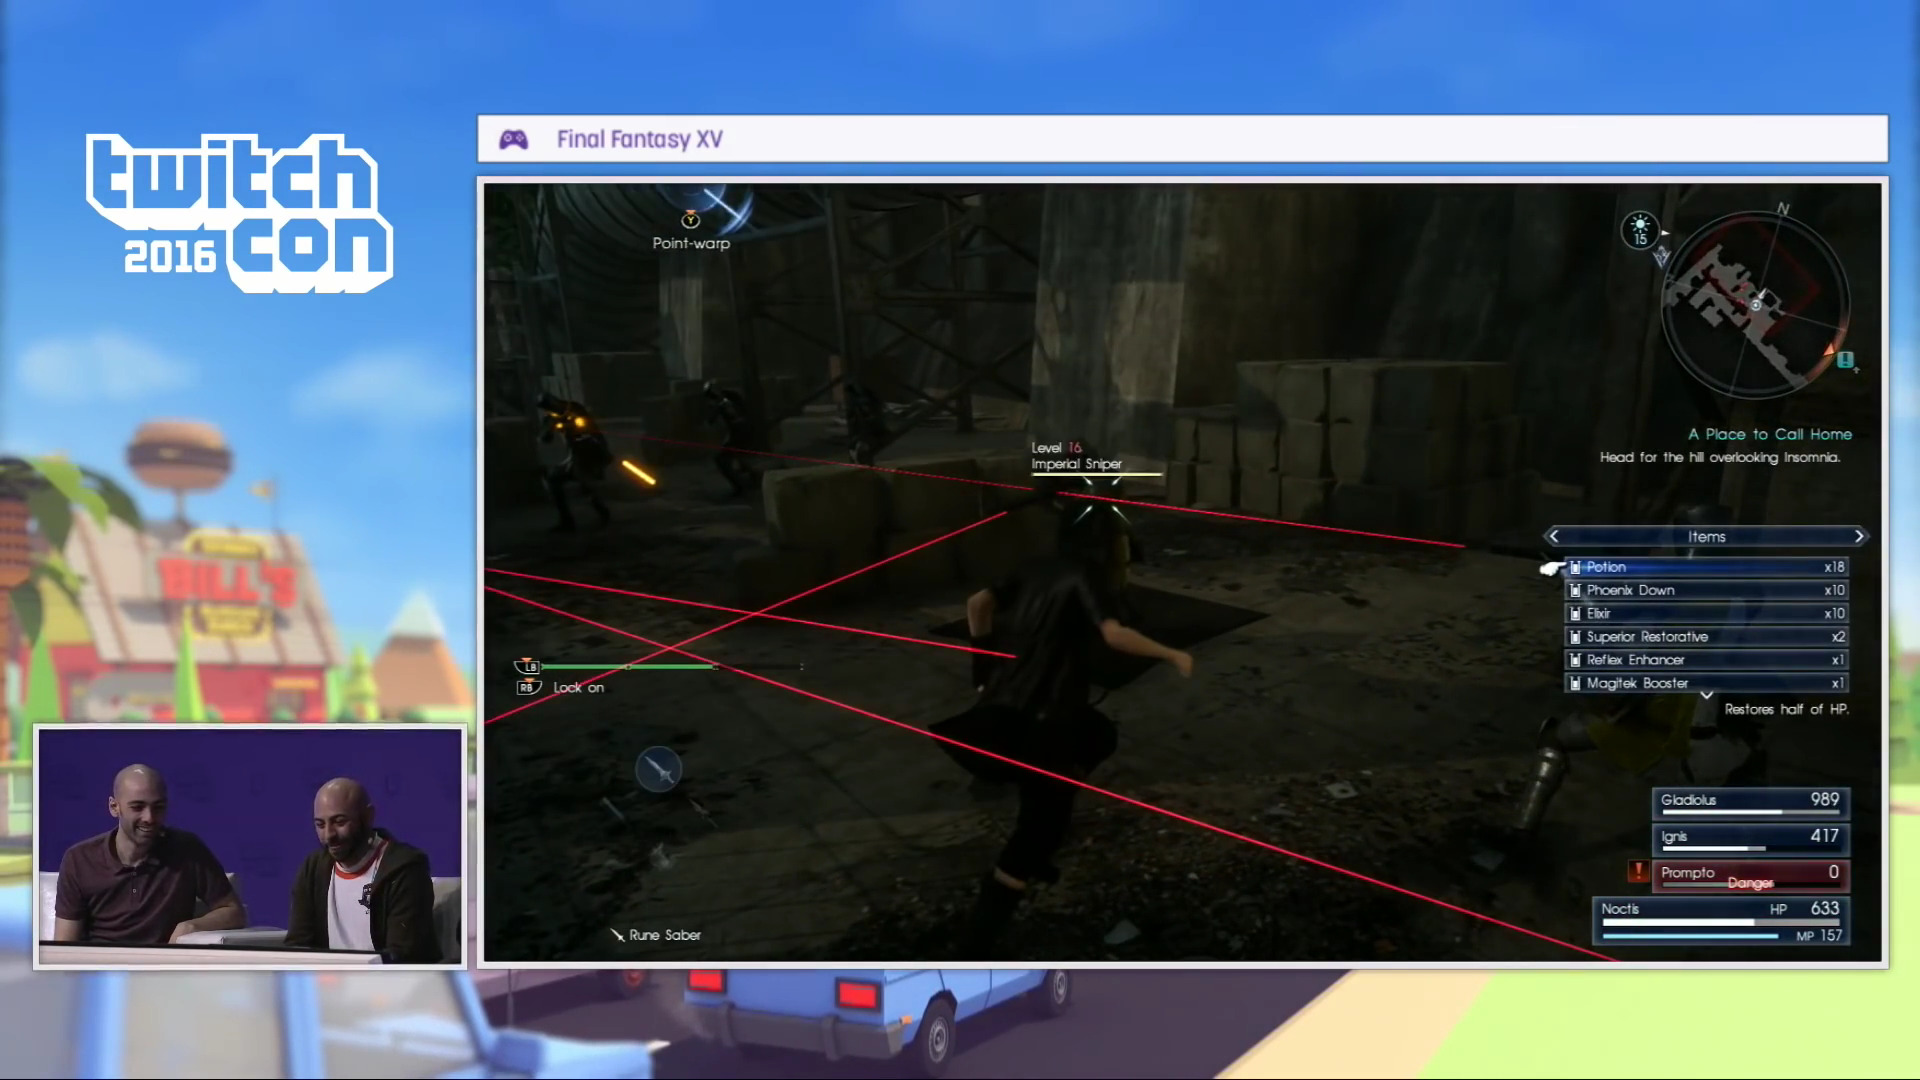Screen dimensions: 1920x1080
Task: Click the teal quest marker on the minimap
Action: [x=1845, y=359]
